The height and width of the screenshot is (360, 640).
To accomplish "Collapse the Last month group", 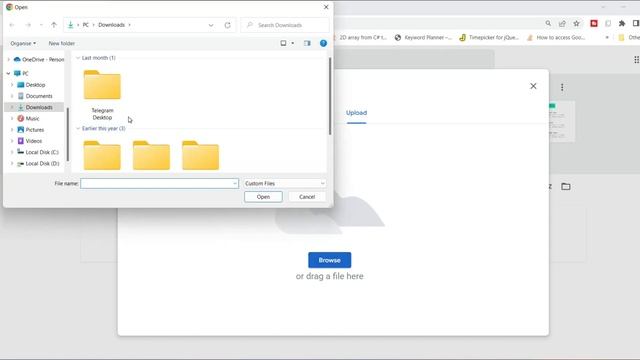I will pos(78,58).
